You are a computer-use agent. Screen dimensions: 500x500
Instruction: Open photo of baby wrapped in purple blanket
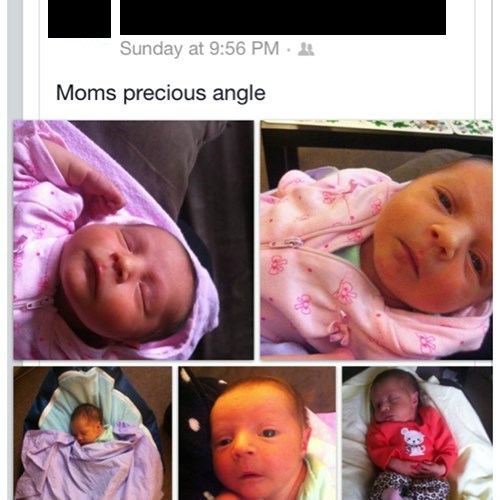93,433
